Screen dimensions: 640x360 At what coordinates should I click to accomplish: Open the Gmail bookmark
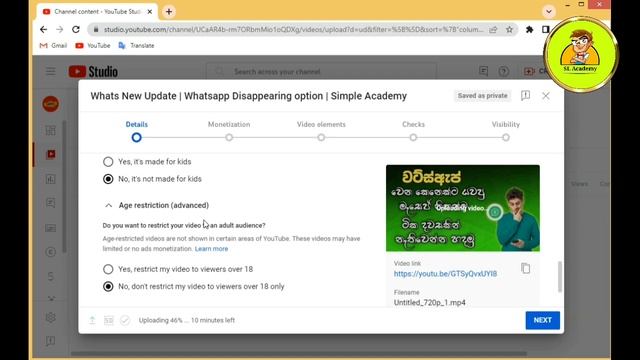point(53,46)
